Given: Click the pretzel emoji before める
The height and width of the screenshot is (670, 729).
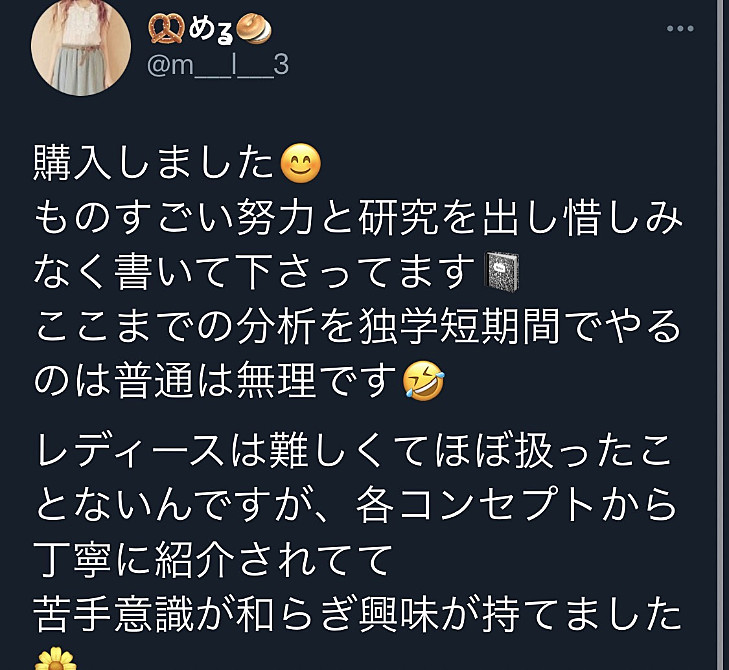Looking at the screenshot, I should [x=166, y=29].
